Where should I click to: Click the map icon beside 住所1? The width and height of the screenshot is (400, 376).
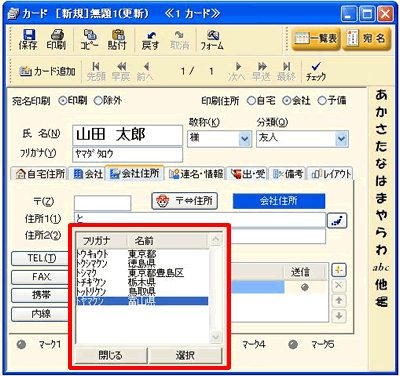337,220
